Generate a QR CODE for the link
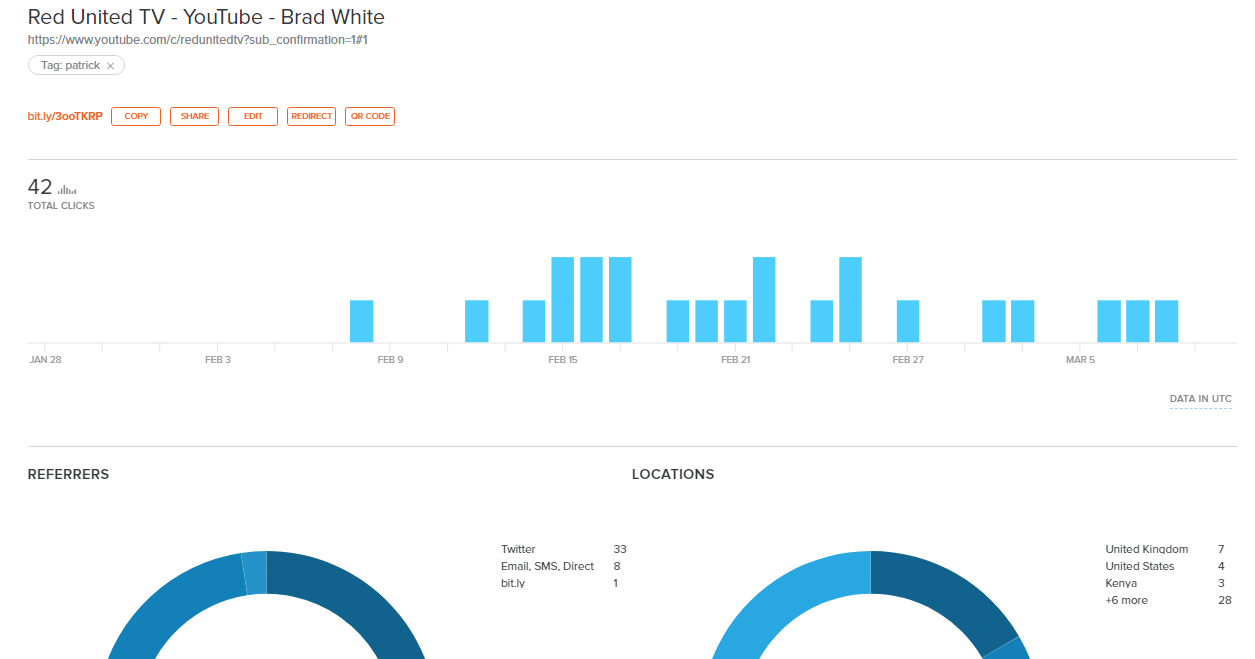Screen dimensions: 1255x659 pos(370,116)
